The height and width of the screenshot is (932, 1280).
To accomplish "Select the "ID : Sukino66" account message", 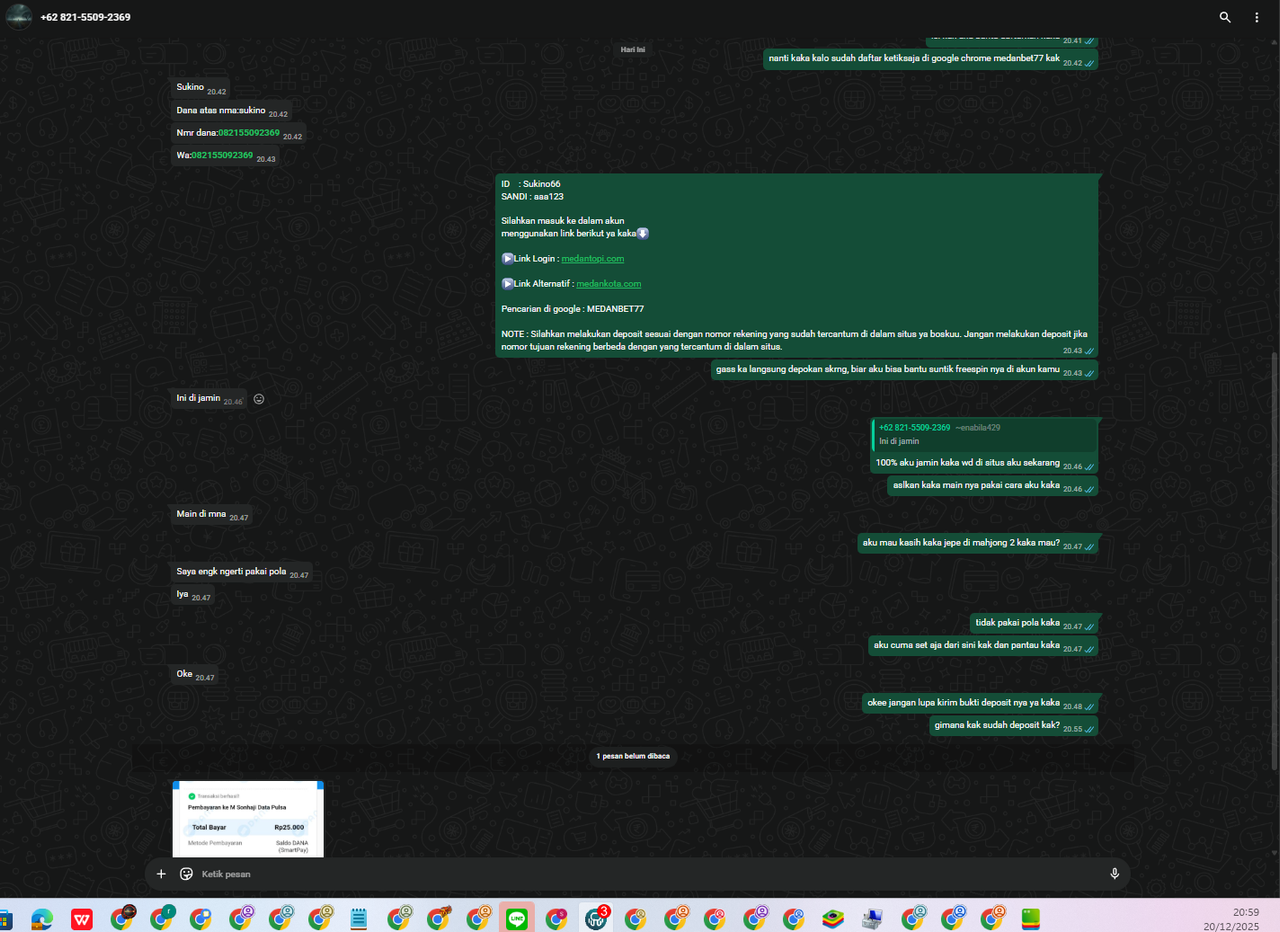I will click(x=797, y=265).
